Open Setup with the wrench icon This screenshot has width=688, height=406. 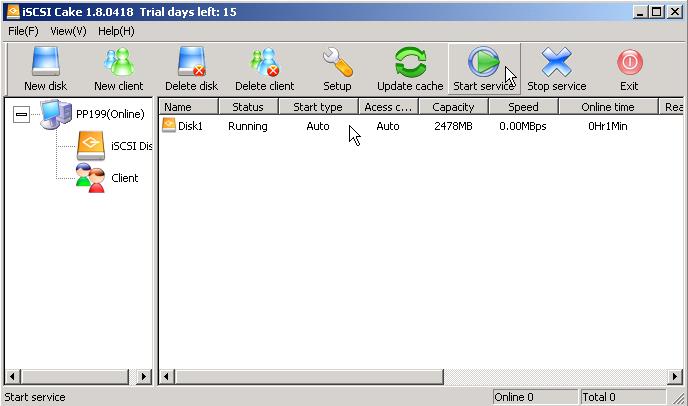click(x=337, y=62)
